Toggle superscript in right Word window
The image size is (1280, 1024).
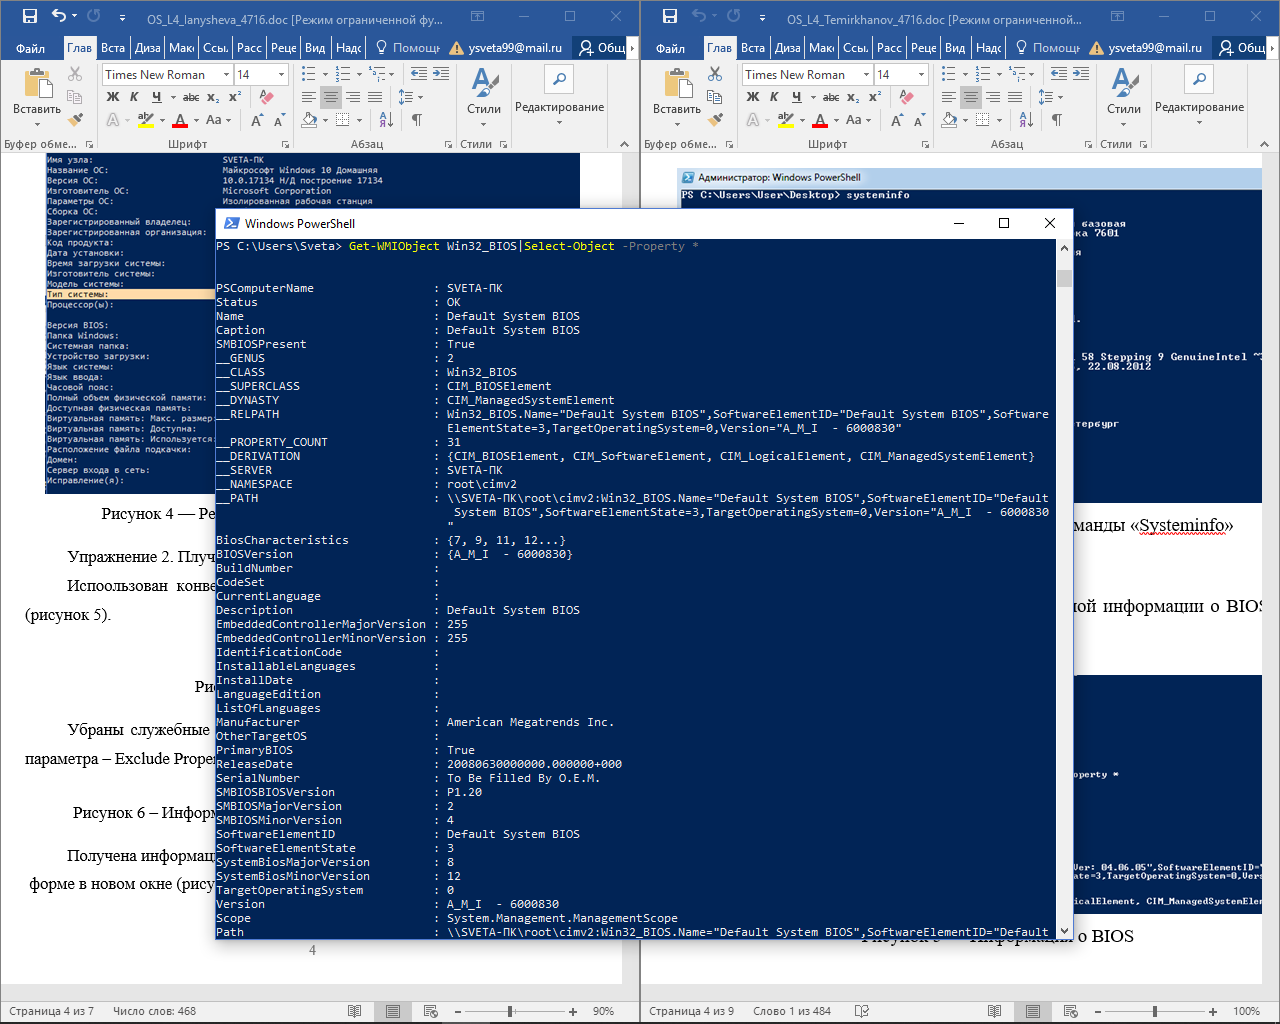[x=875, y=97]
